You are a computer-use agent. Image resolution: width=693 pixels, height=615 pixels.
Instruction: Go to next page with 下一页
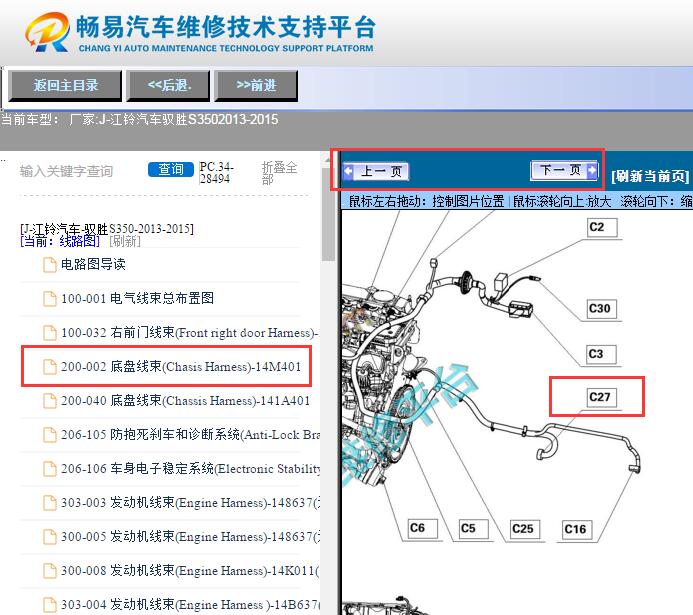pos(564,170)
